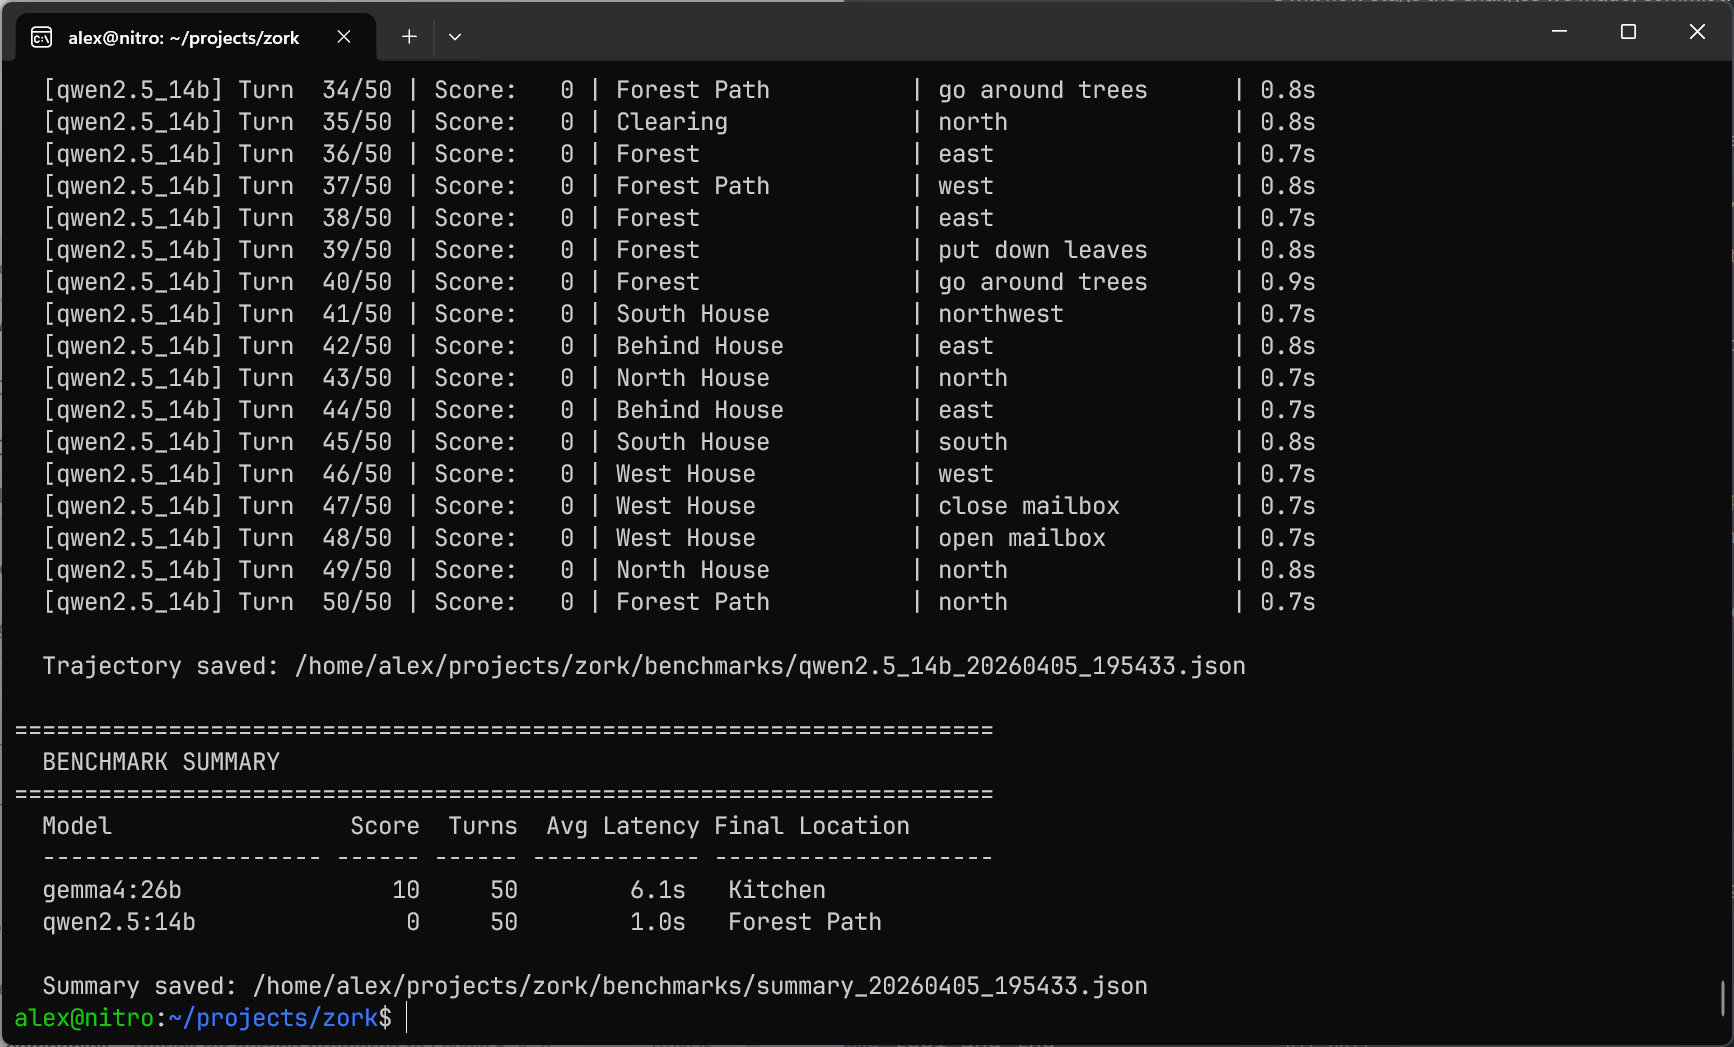Click the open mailbox action text
The image size is (1734, 1047).
point(1021,537)
